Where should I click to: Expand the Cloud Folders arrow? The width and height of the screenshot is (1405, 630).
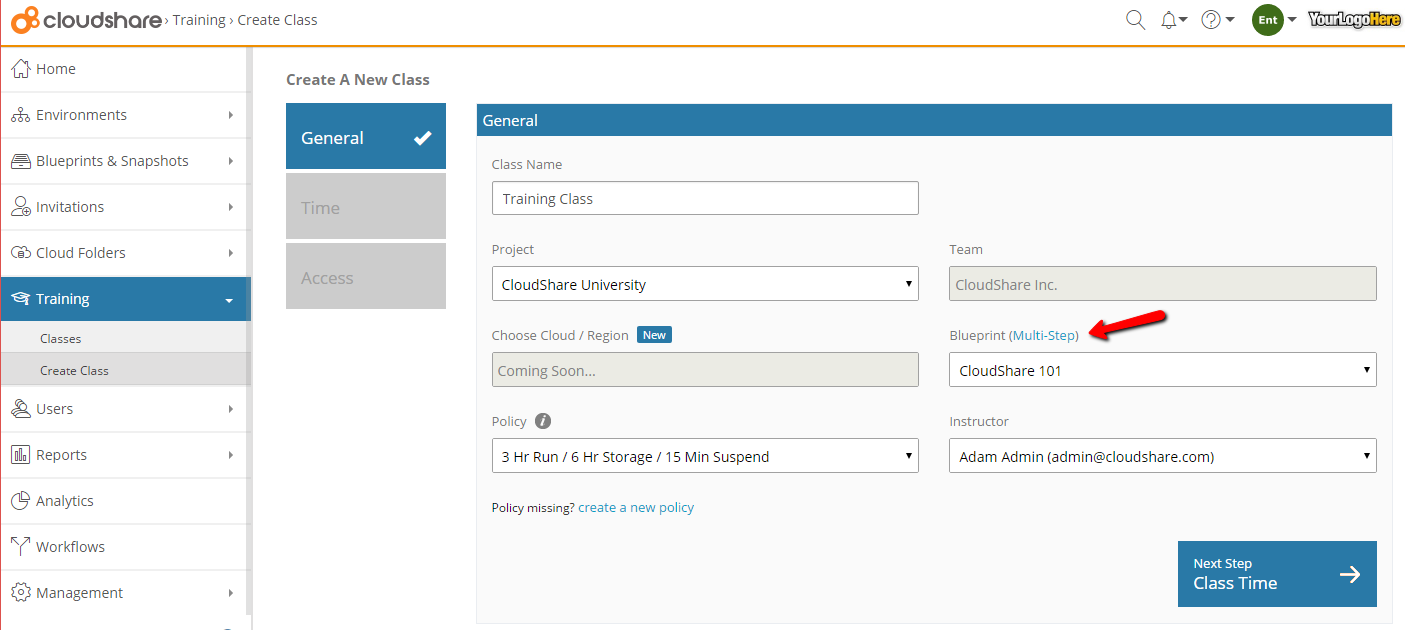(231, 253)
